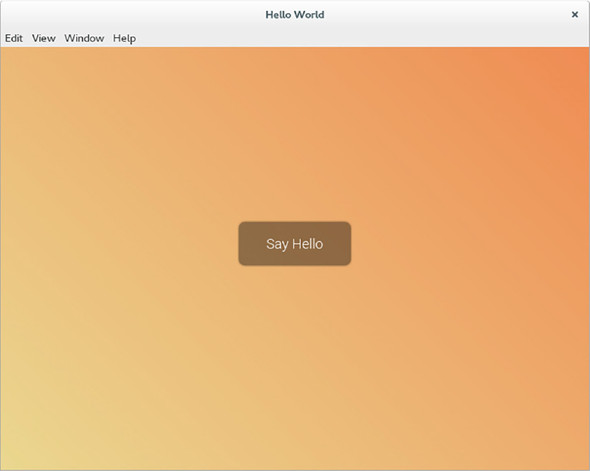Expand the View menu entries
The height and width of the screenshot is (471, 590).
tap(44, 38)
